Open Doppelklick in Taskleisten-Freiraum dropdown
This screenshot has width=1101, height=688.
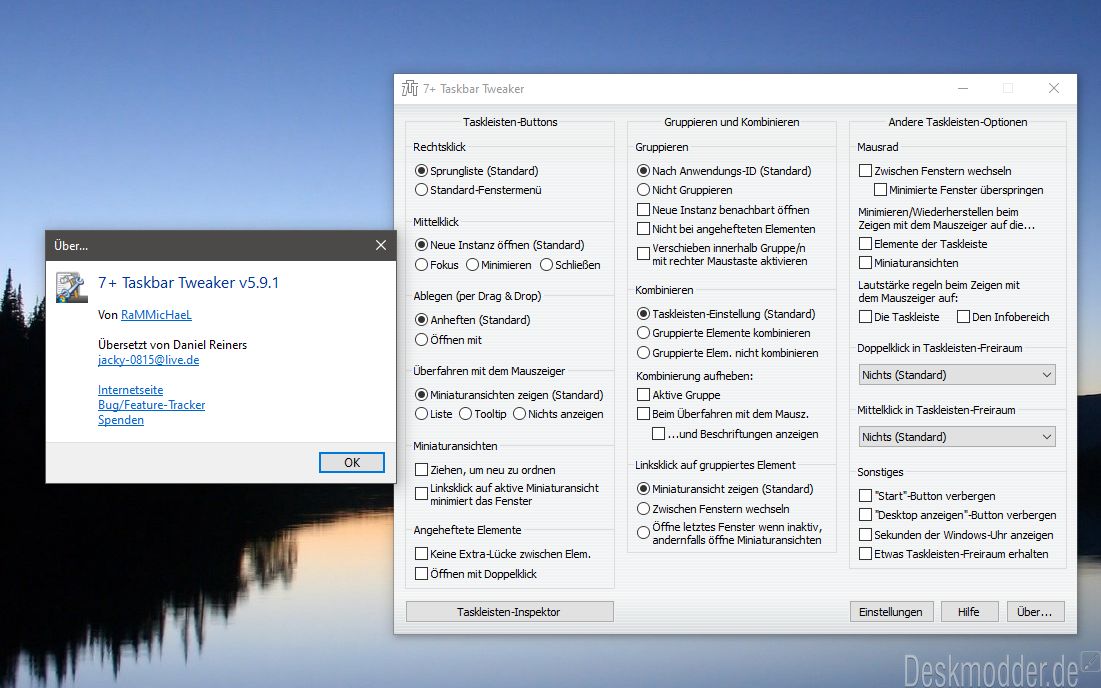coord(957,375)
